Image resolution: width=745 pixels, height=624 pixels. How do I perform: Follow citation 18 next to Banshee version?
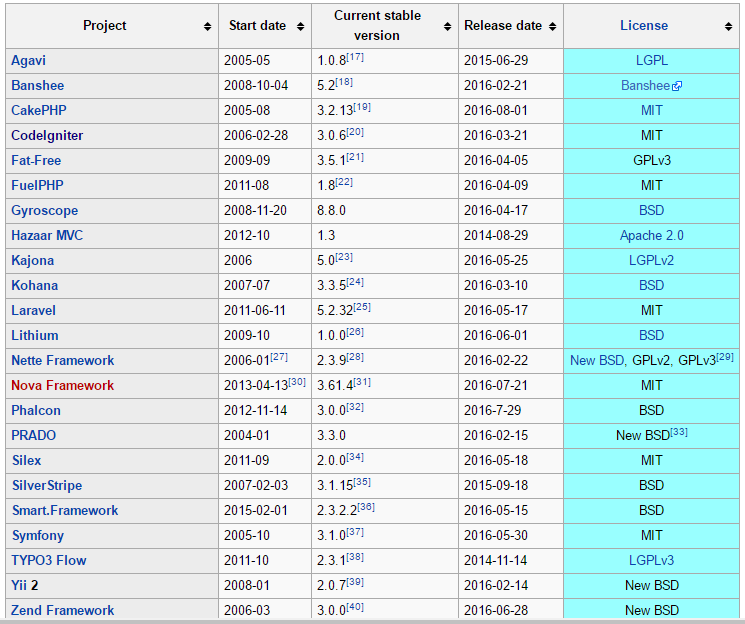pyautogui.click(x=344, y=82)
